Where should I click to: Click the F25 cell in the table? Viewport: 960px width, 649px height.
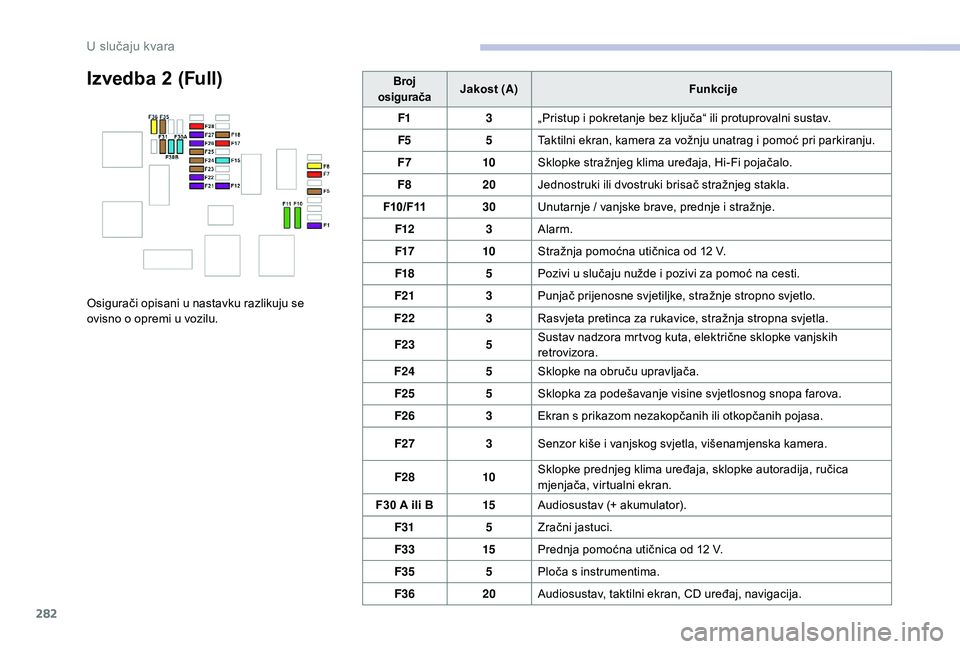(x=404, y=394)
